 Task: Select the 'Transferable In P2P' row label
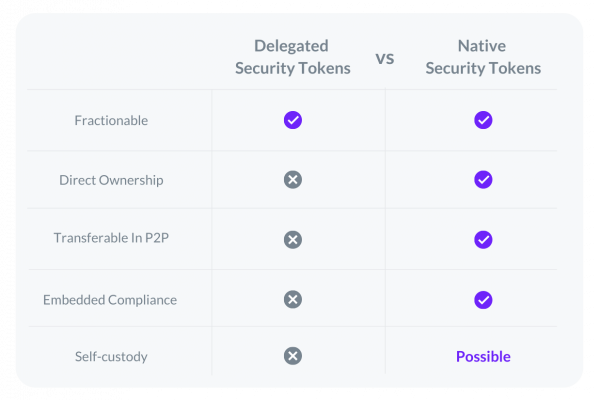111,238
